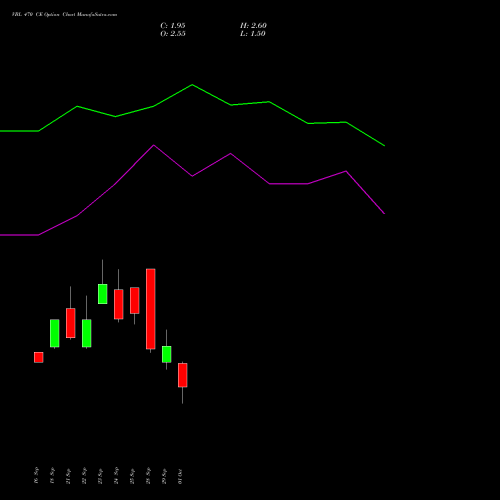Image resolution: width=500 pixels, height=500 pixels.
Task: Click the red candlestick for 24 Sep
Action: coord(119,304)
